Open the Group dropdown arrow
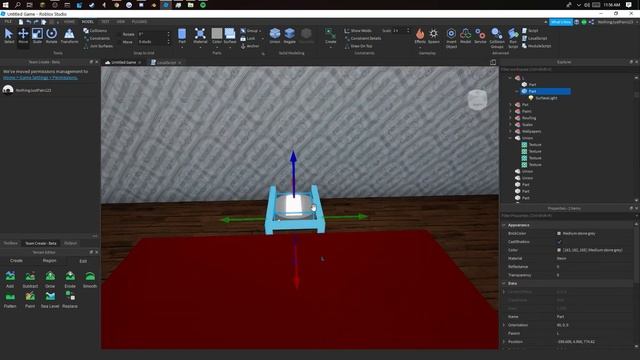 (260, 31)
